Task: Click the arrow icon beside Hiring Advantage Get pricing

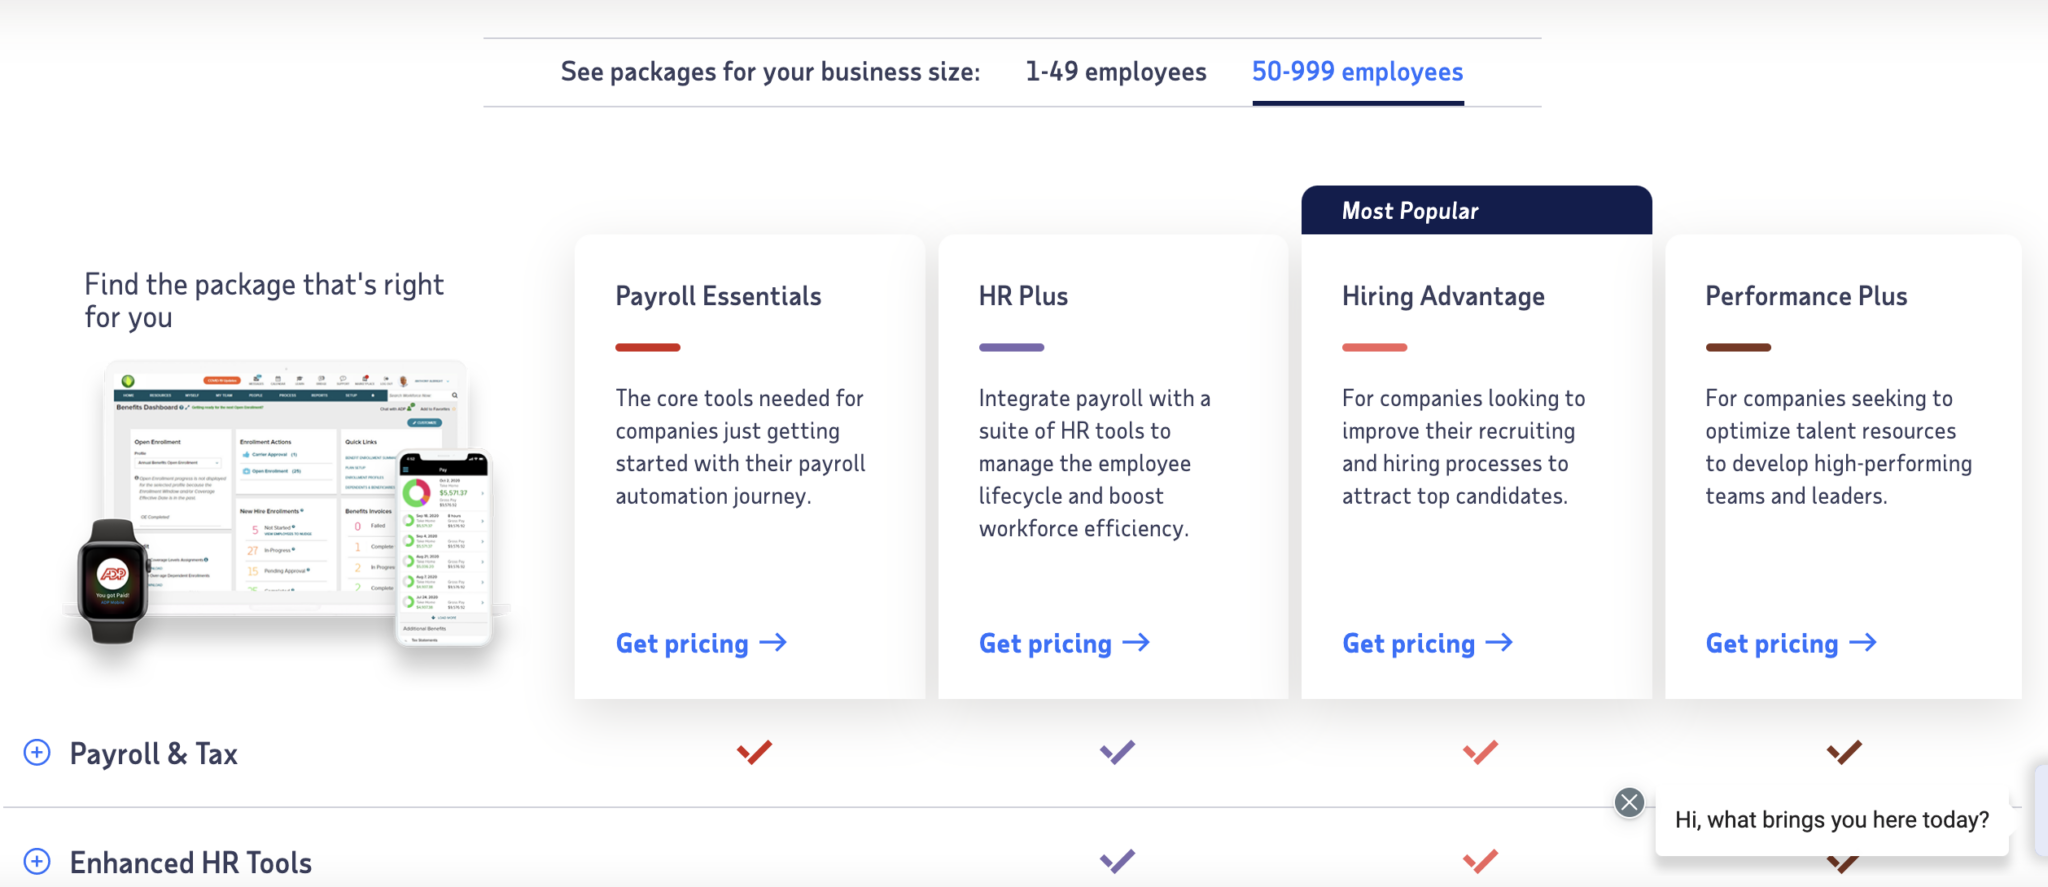Action: coord(1499,643)
